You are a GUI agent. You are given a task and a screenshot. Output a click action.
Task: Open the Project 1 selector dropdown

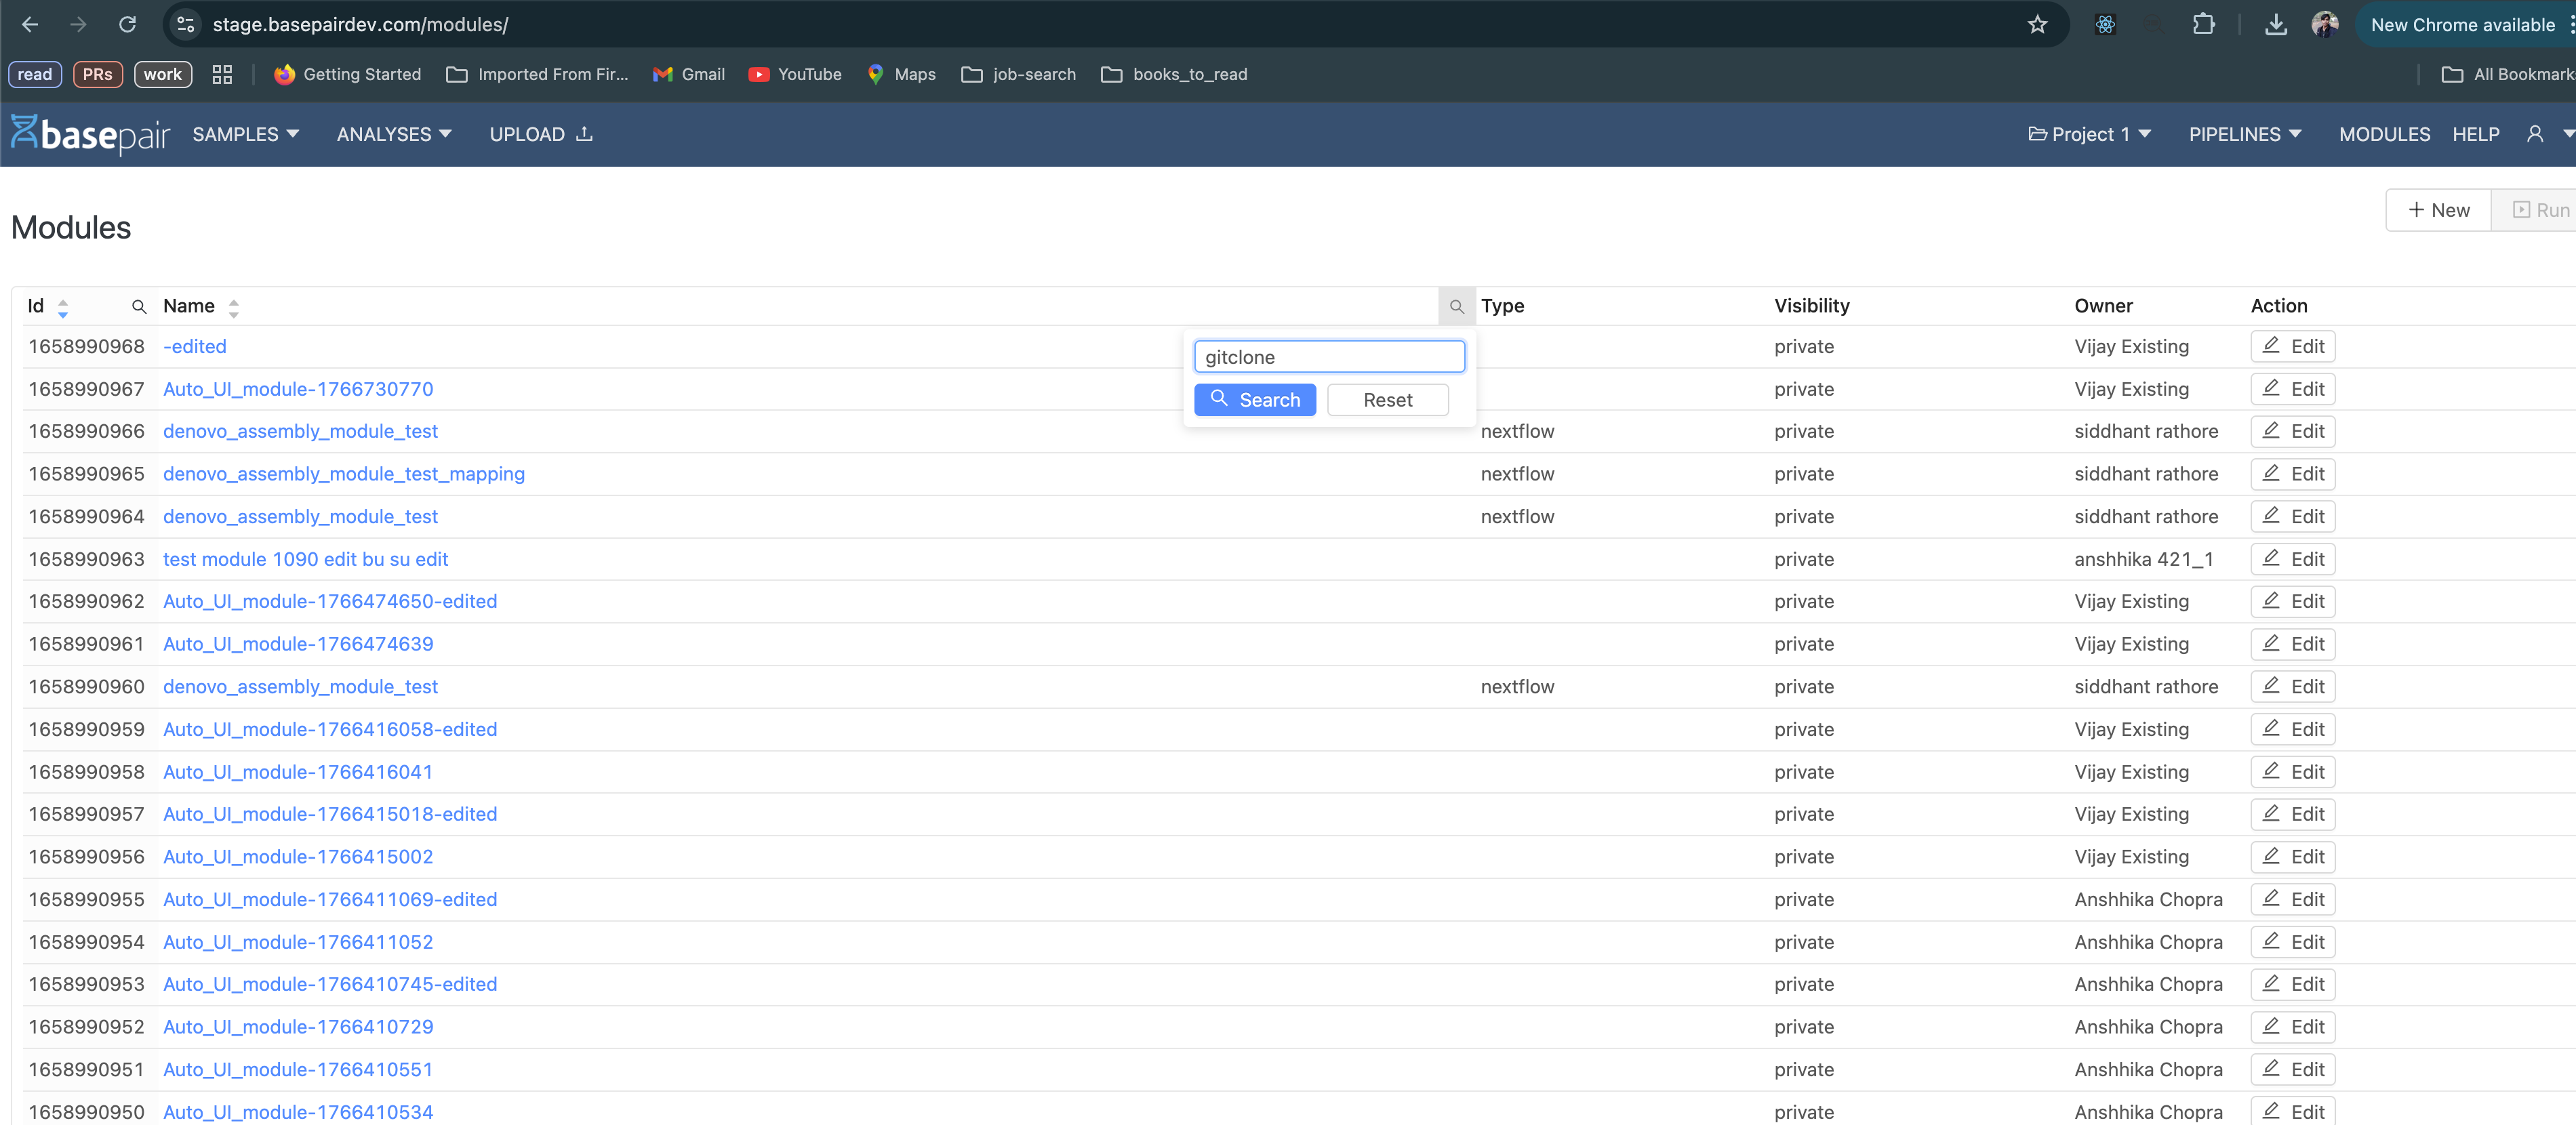point(2089,134)
